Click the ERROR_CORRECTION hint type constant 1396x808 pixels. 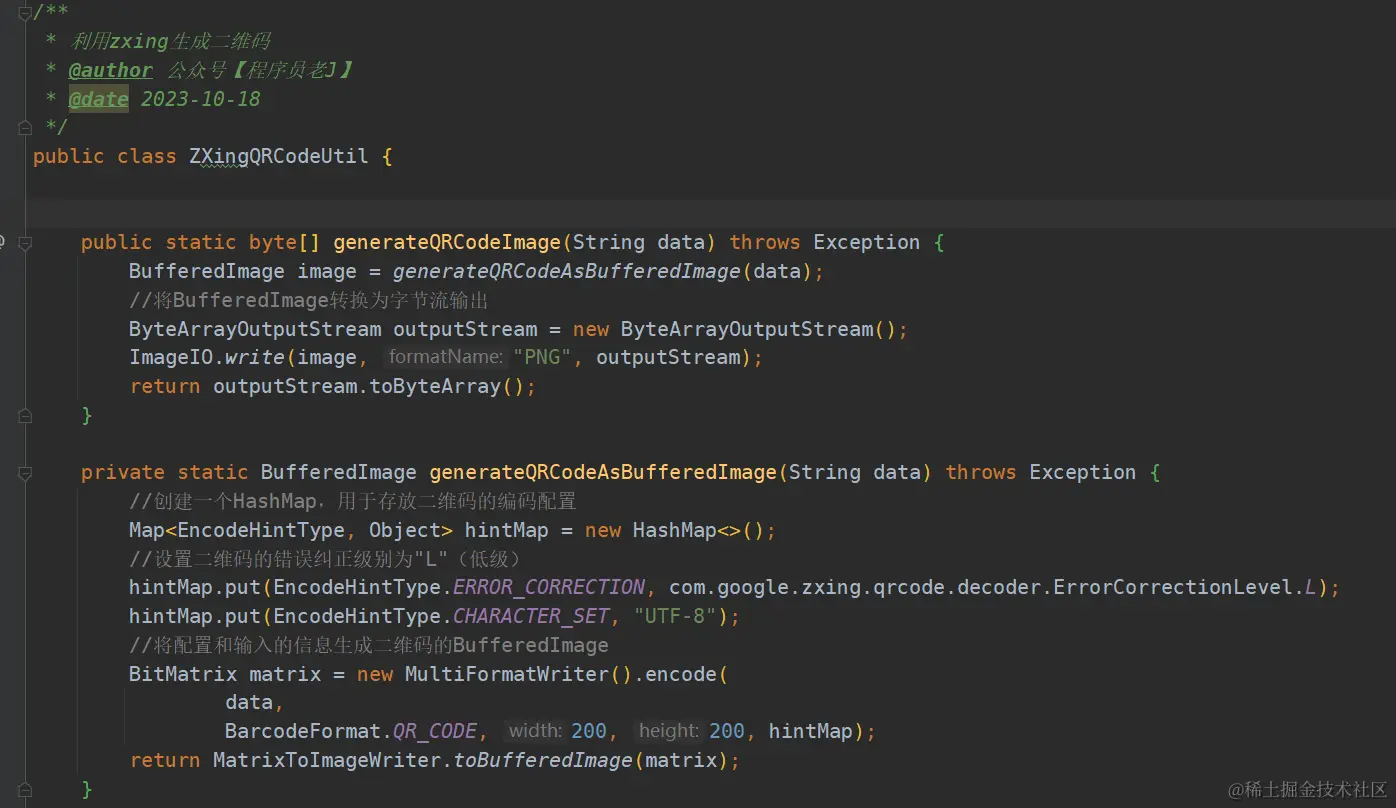click(548, 587)
